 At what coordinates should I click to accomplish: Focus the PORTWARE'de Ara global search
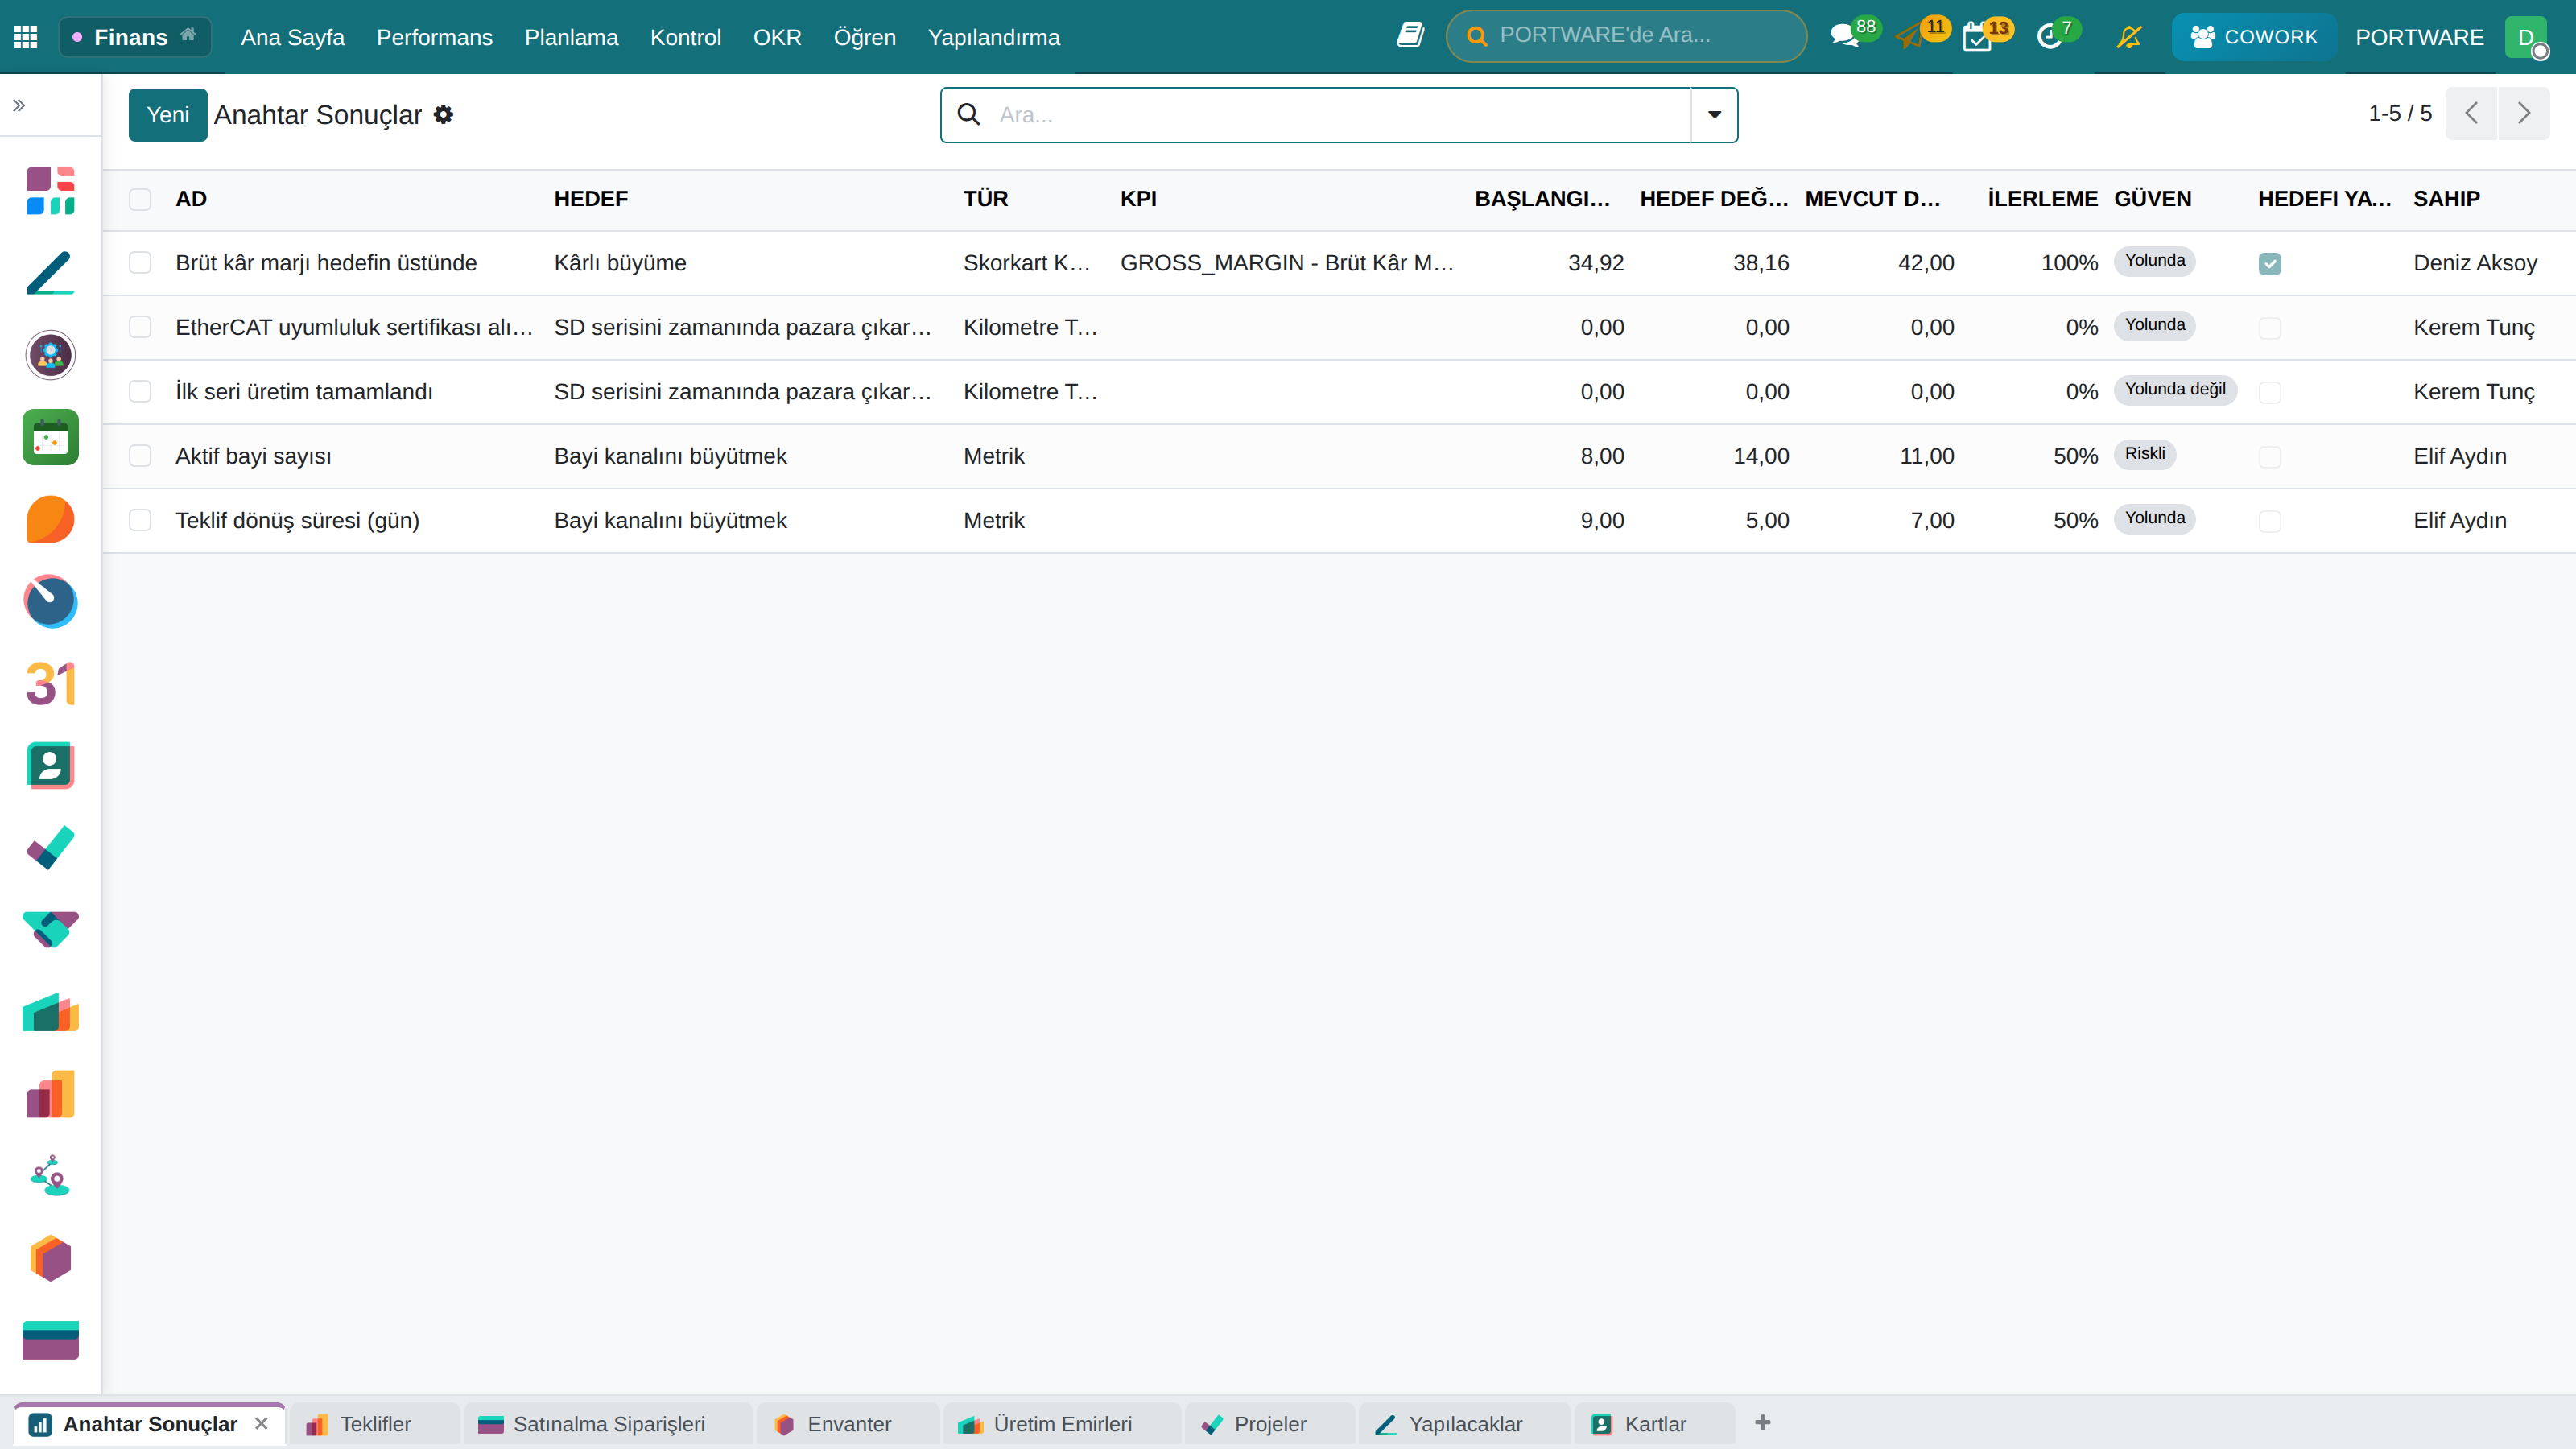1626,36
